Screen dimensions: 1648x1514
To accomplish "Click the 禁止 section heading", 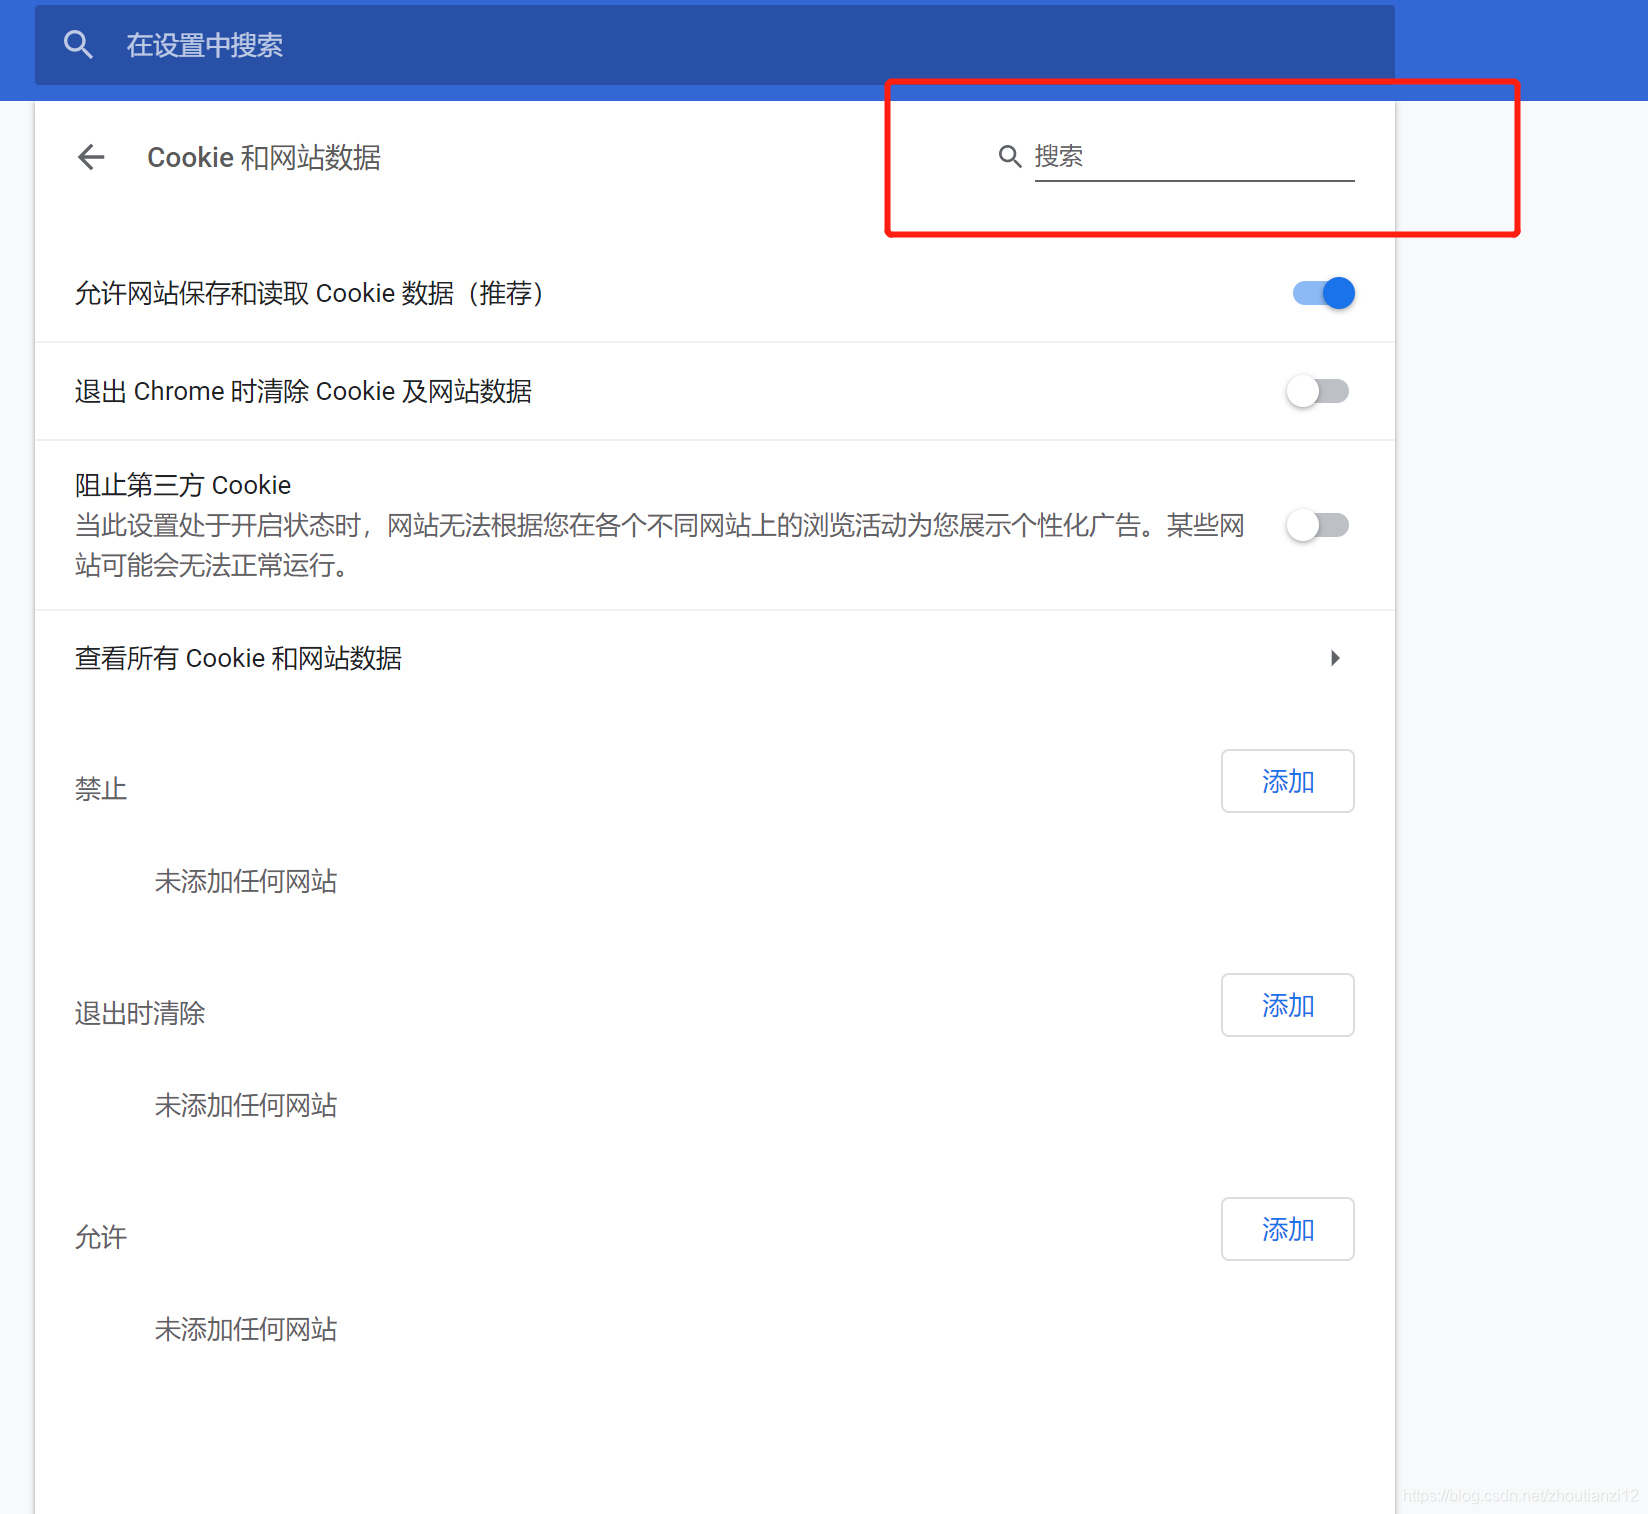I will tap(100, 789).
